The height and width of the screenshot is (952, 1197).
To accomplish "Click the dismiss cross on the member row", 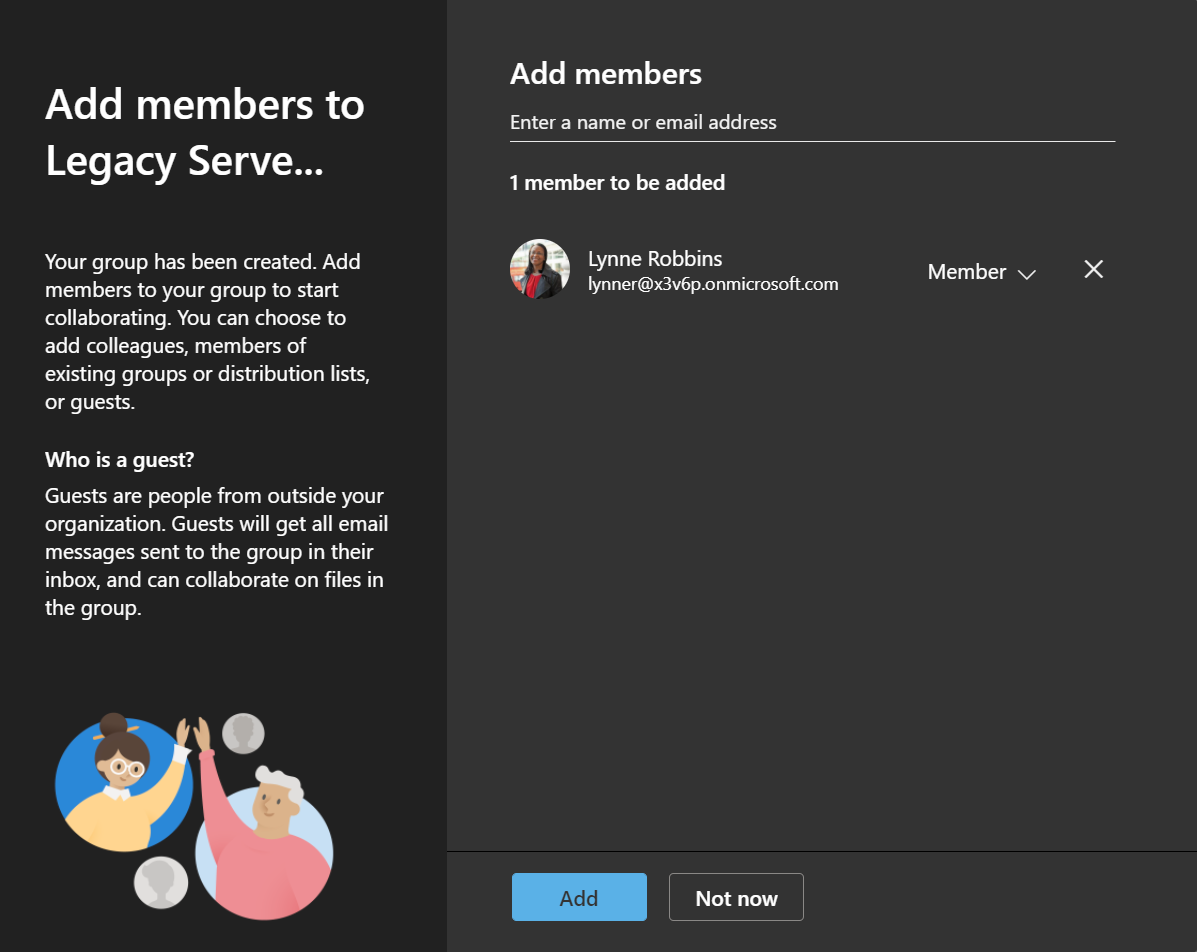I will pos(1093,269).
